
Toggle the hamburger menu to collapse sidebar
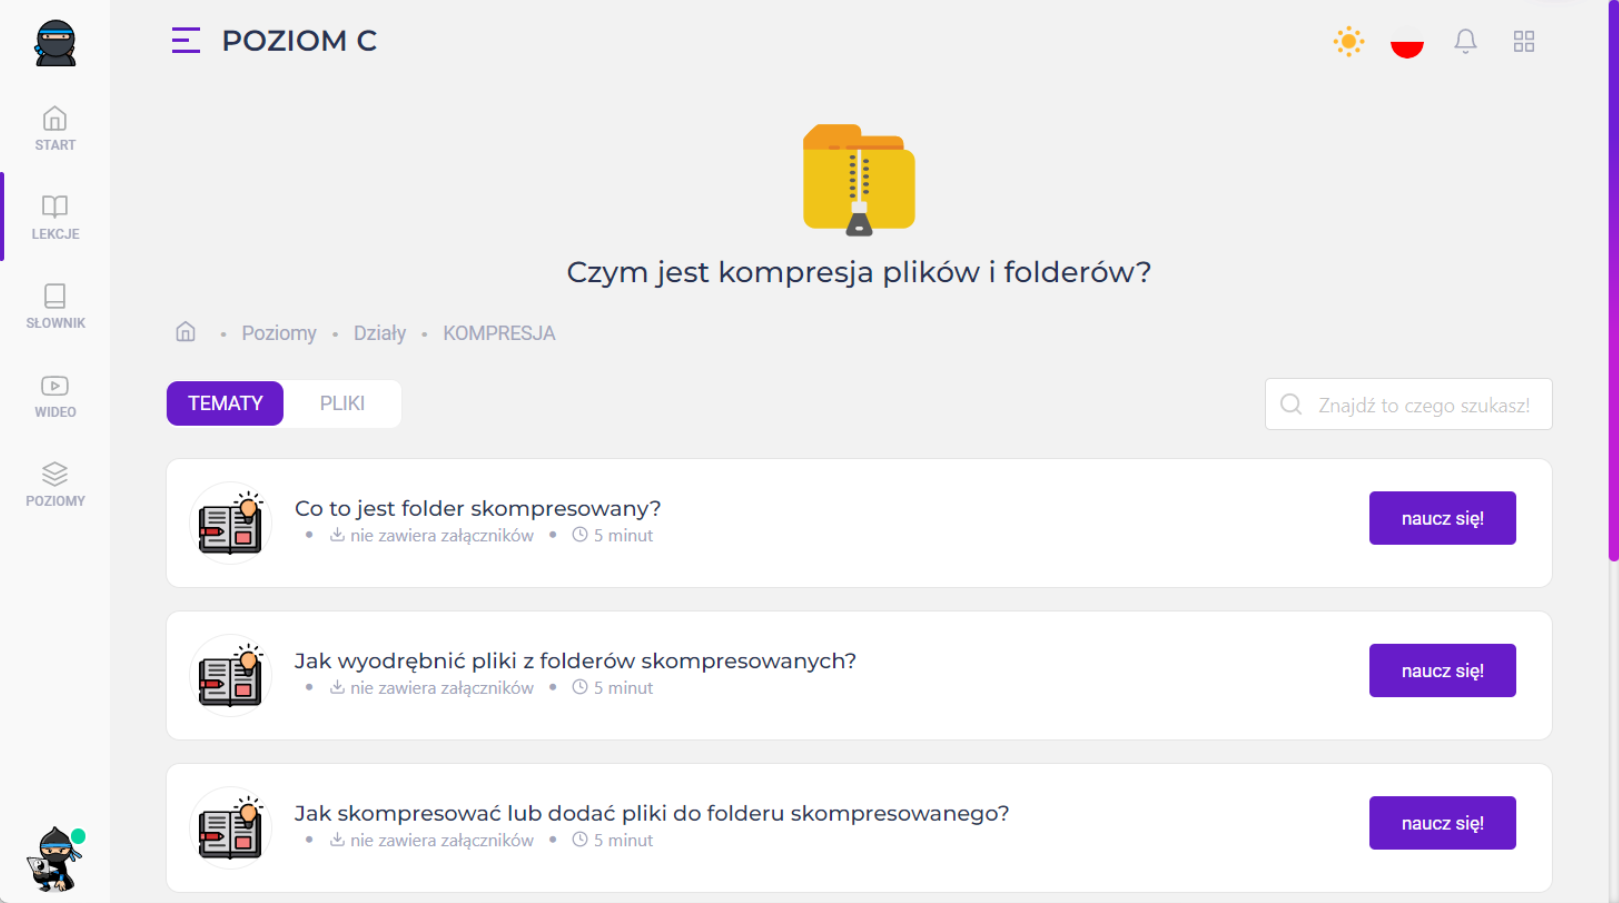186,40
